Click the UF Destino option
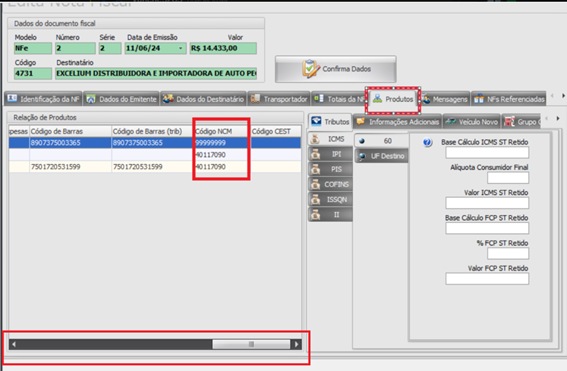Image resolution: width=567 pixels, height=371 pixels. 381,156
